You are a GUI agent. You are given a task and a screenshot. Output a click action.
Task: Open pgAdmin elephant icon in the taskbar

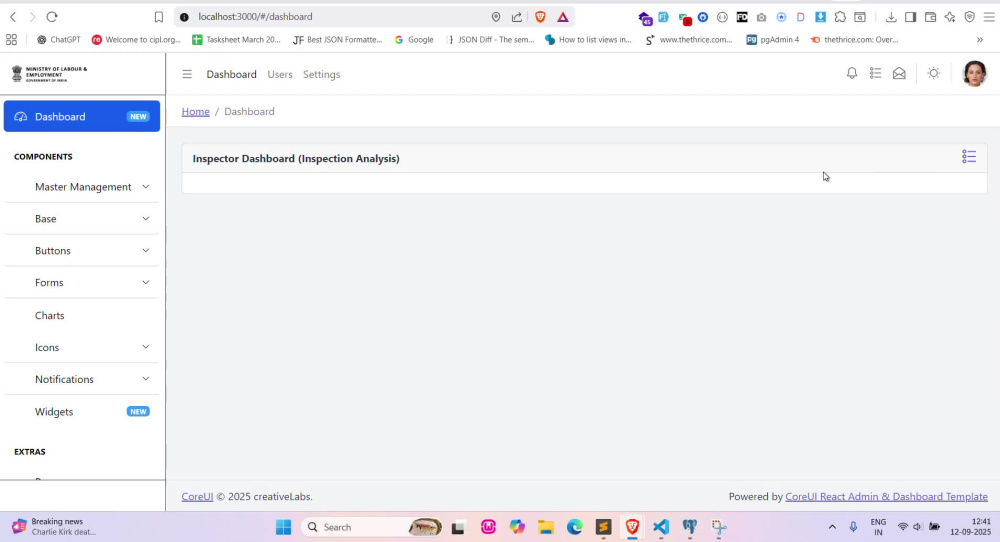[689, 527]
